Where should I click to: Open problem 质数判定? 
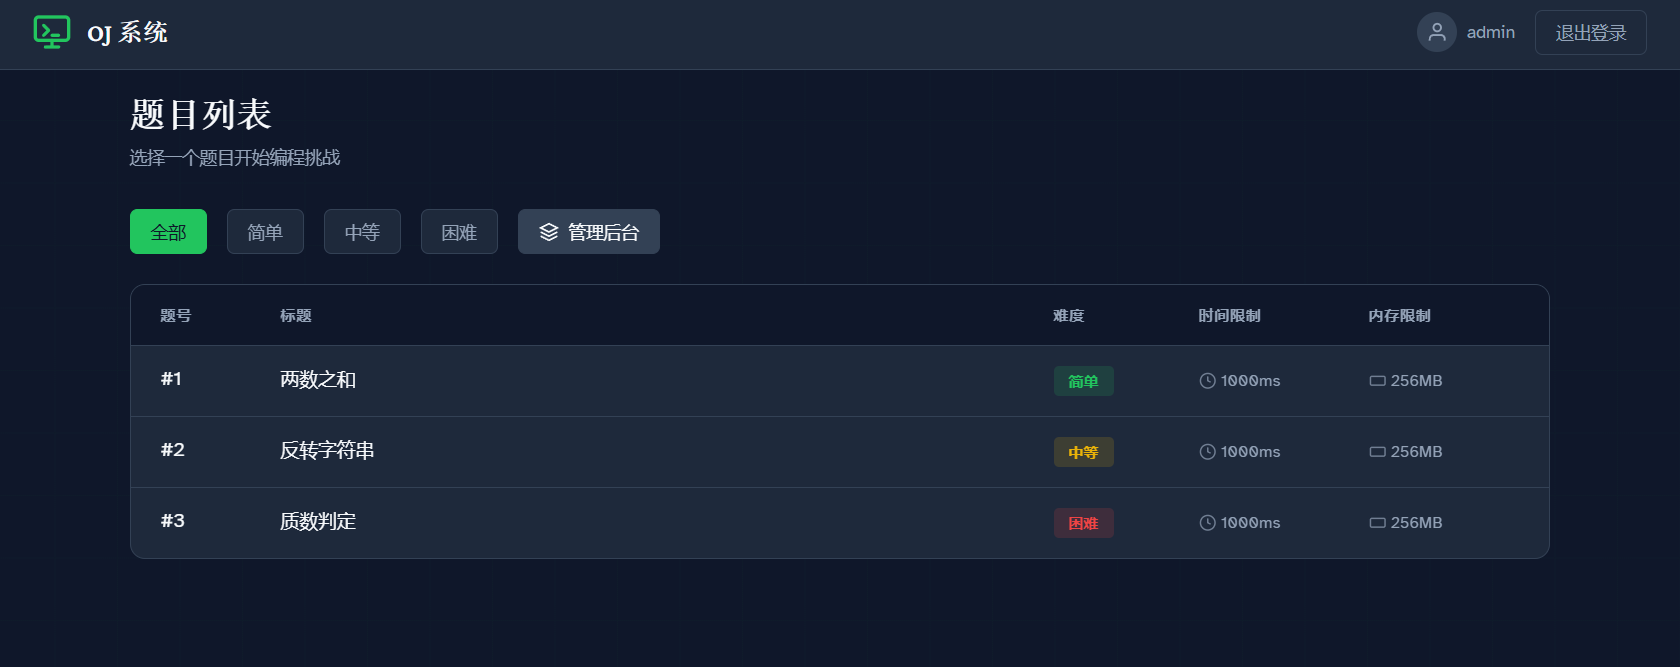(318, 522)
